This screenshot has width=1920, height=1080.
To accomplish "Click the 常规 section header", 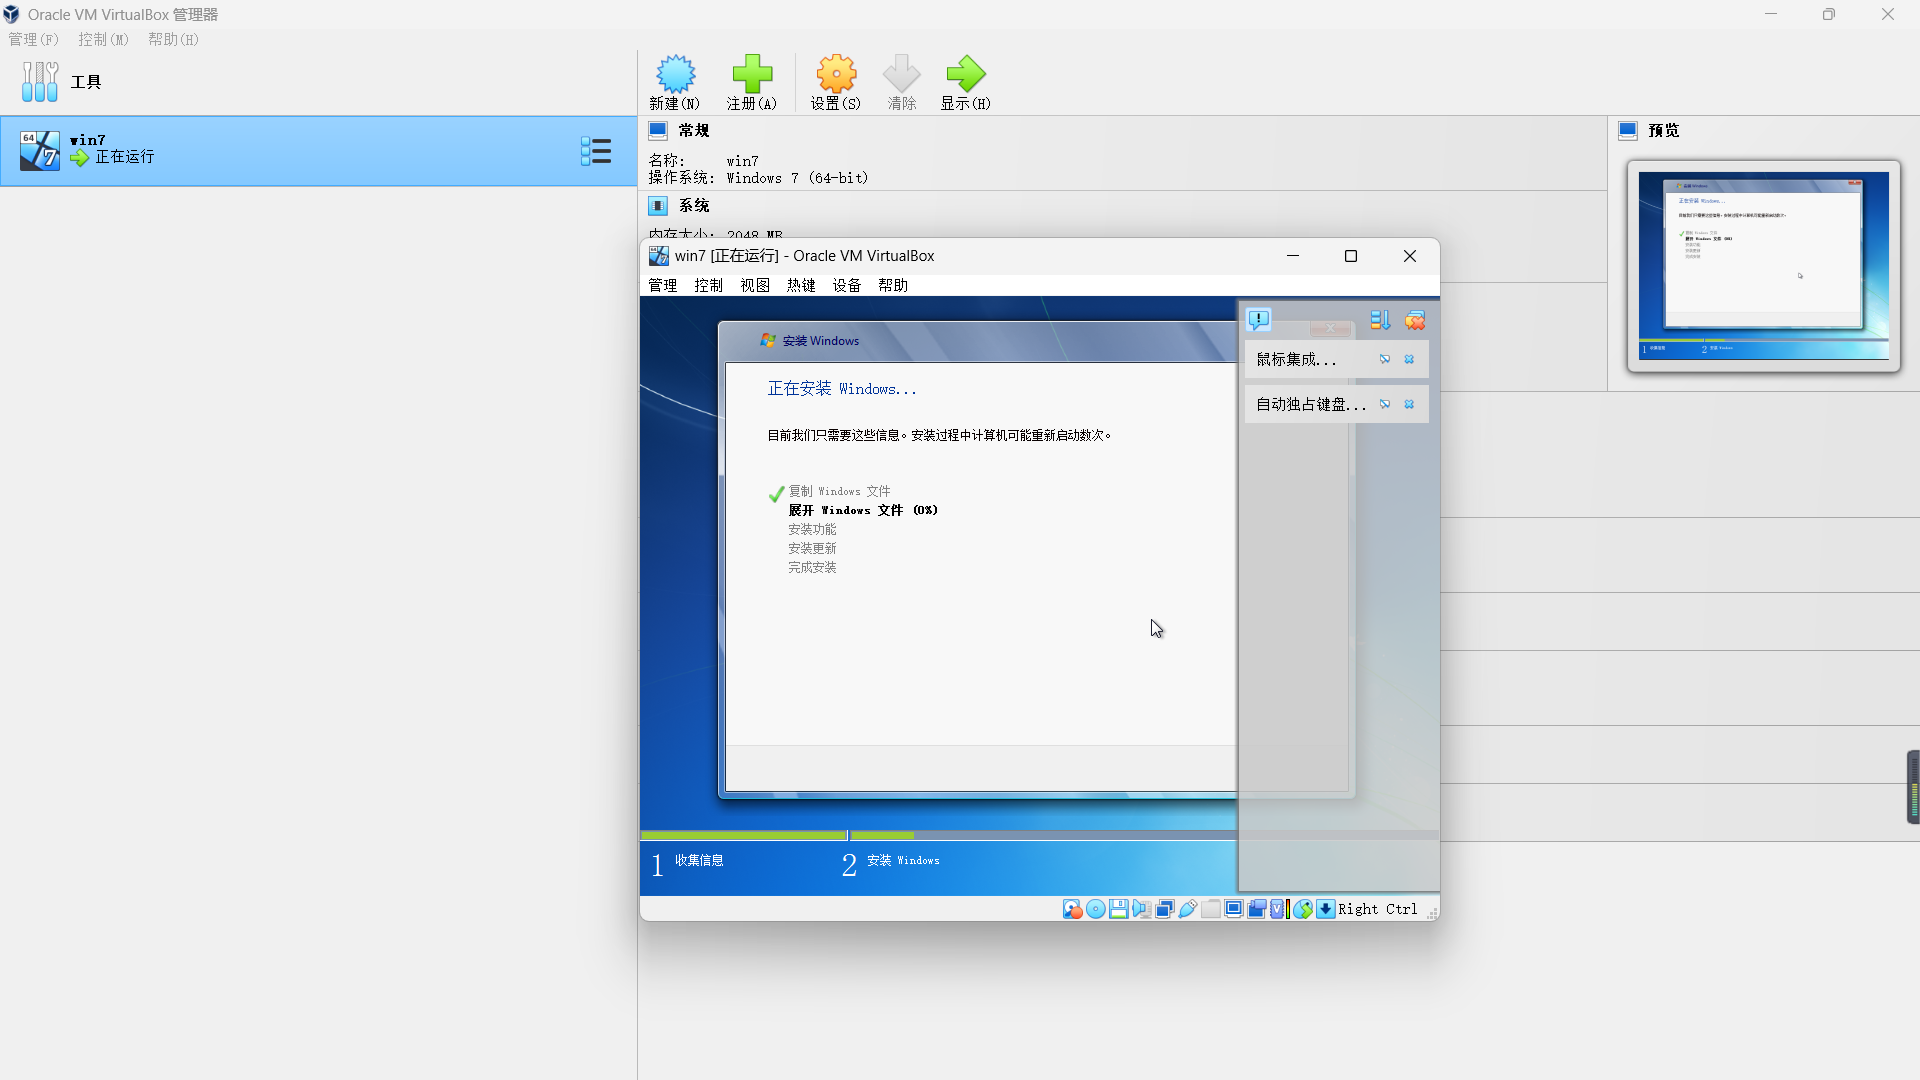I will 694,130.
